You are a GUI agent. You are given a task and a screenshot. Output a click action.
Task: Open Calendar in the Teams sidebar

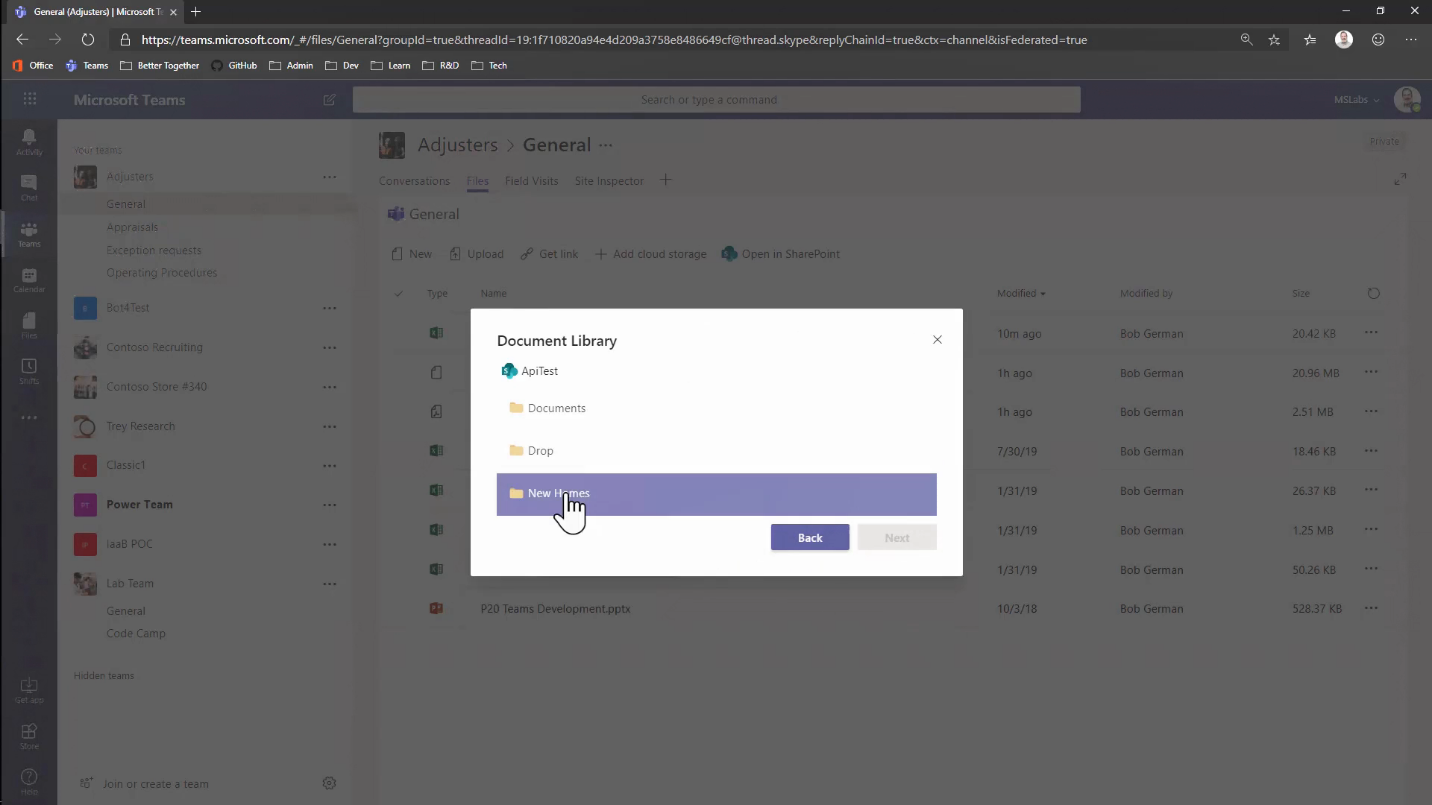pyautogui.click(x=29, y=280)
